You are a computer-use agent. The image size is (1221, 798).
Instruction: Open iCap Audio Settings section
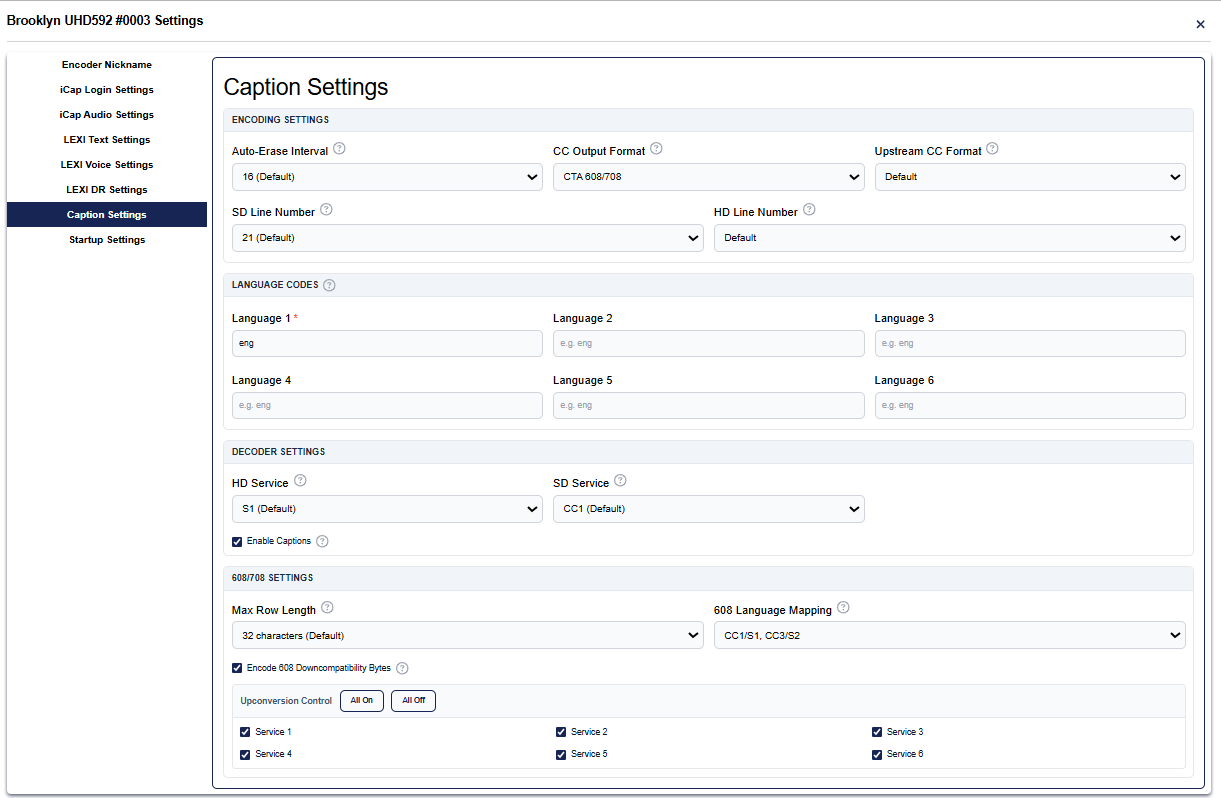(107, 115)
